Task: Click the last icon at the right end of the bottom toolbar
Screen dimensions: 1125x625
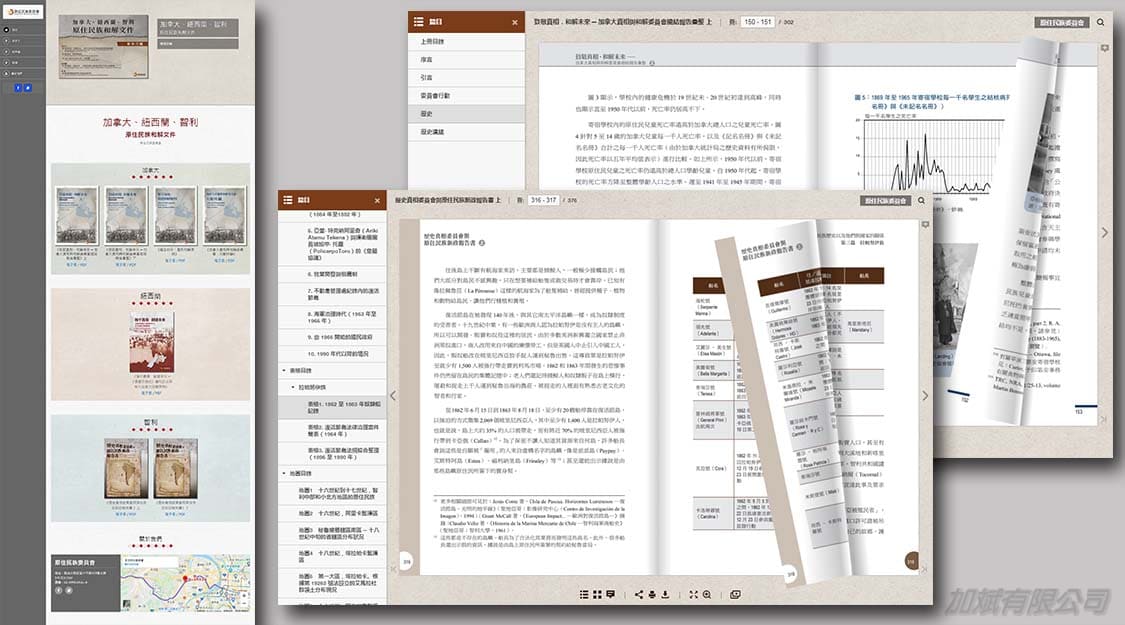Action: pos(735,594)
